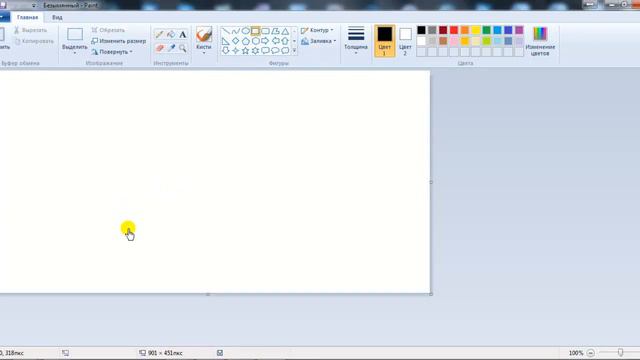Viewport: 640px width, 360px height.
Task: Select the Color picker eyedropper tool
Action: tap(171, 48)
